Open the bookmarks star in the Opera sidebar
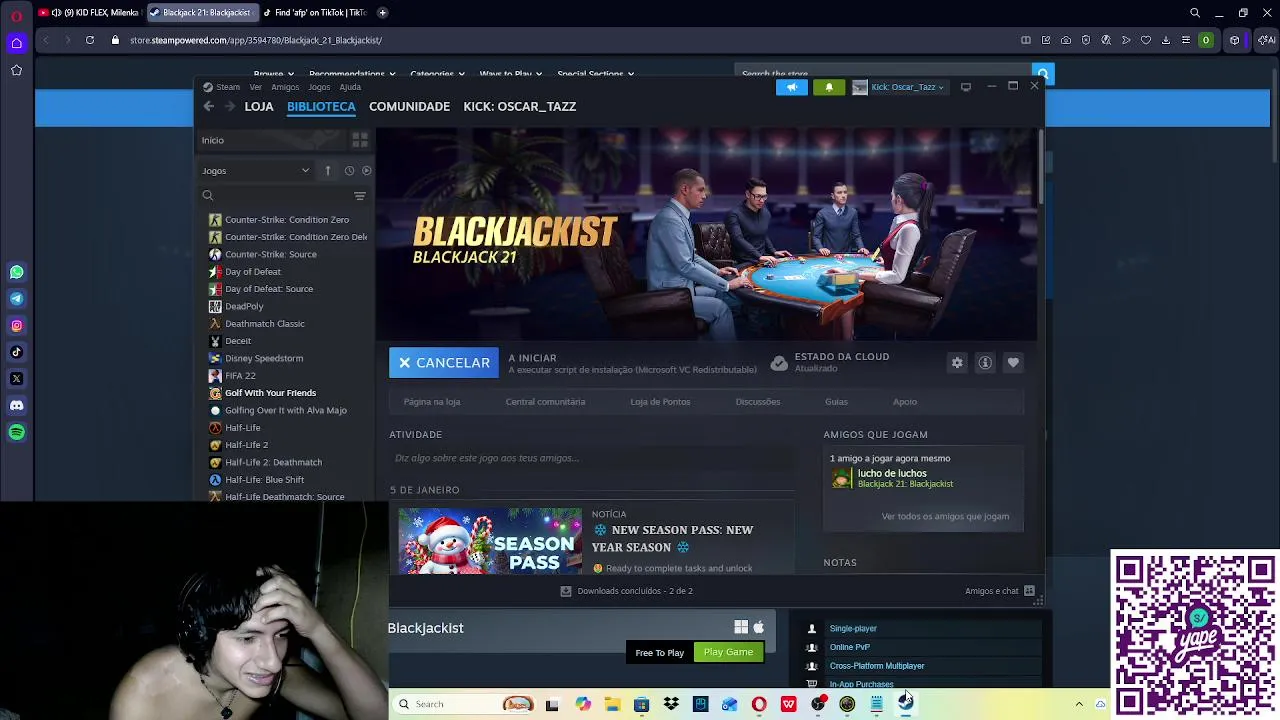1280x720 pixels. pos(16,70)
